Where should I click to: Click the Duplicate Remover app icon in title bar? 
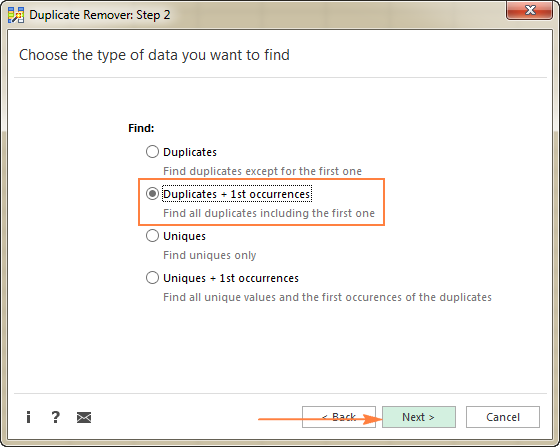[x=16, y=15]
